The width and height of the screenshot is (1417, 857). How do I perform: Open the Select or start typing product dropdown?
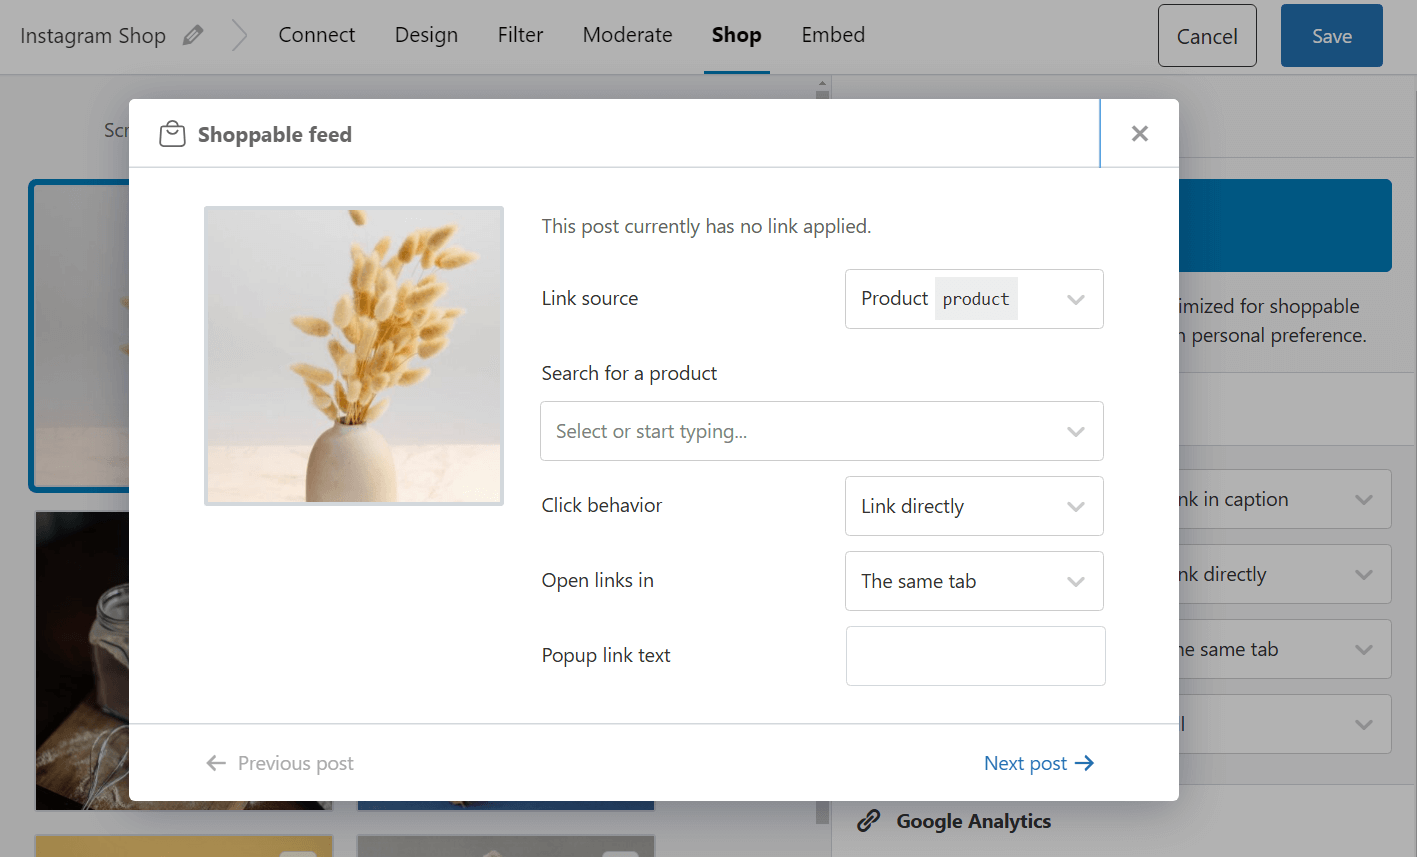click(1076, 431)
